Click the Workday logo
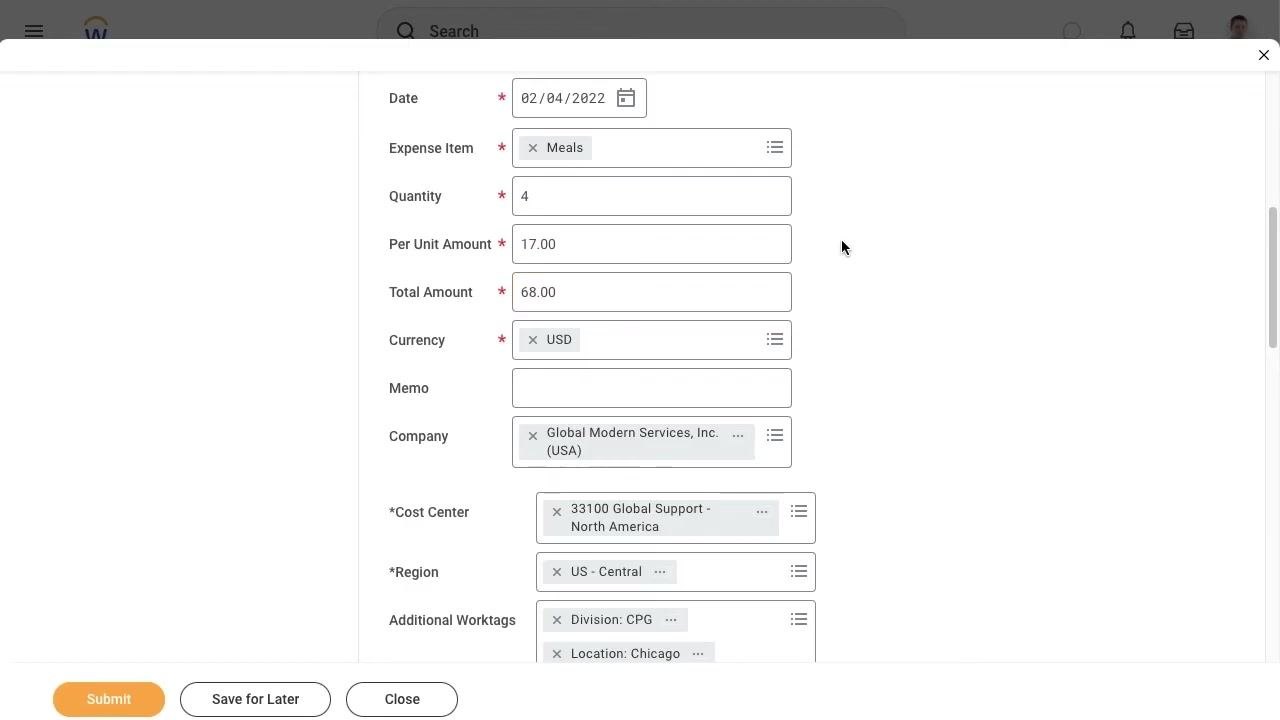 coord(96,28)
